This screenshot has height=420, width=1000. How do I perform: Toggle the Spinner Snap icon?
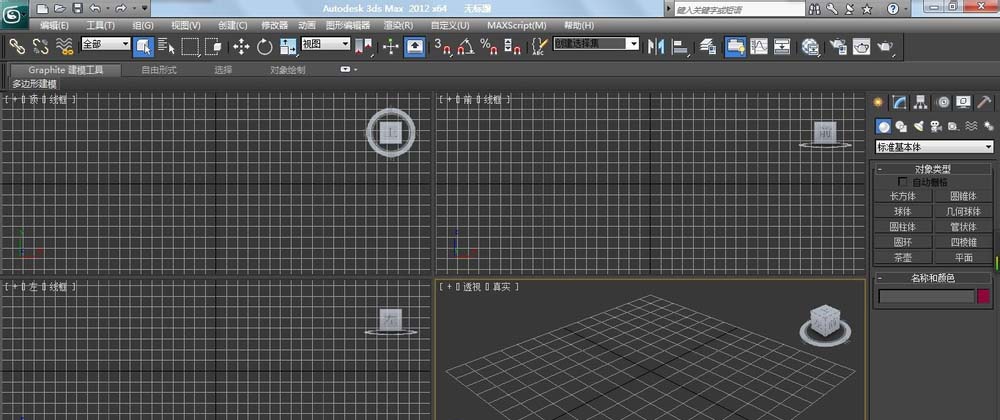(513, 46)
